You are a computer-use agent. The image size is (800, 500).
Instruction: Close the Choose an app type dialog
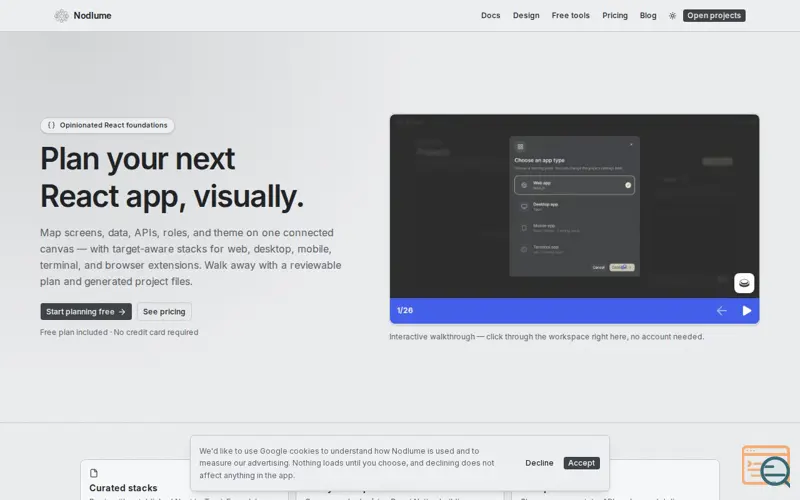631,144
